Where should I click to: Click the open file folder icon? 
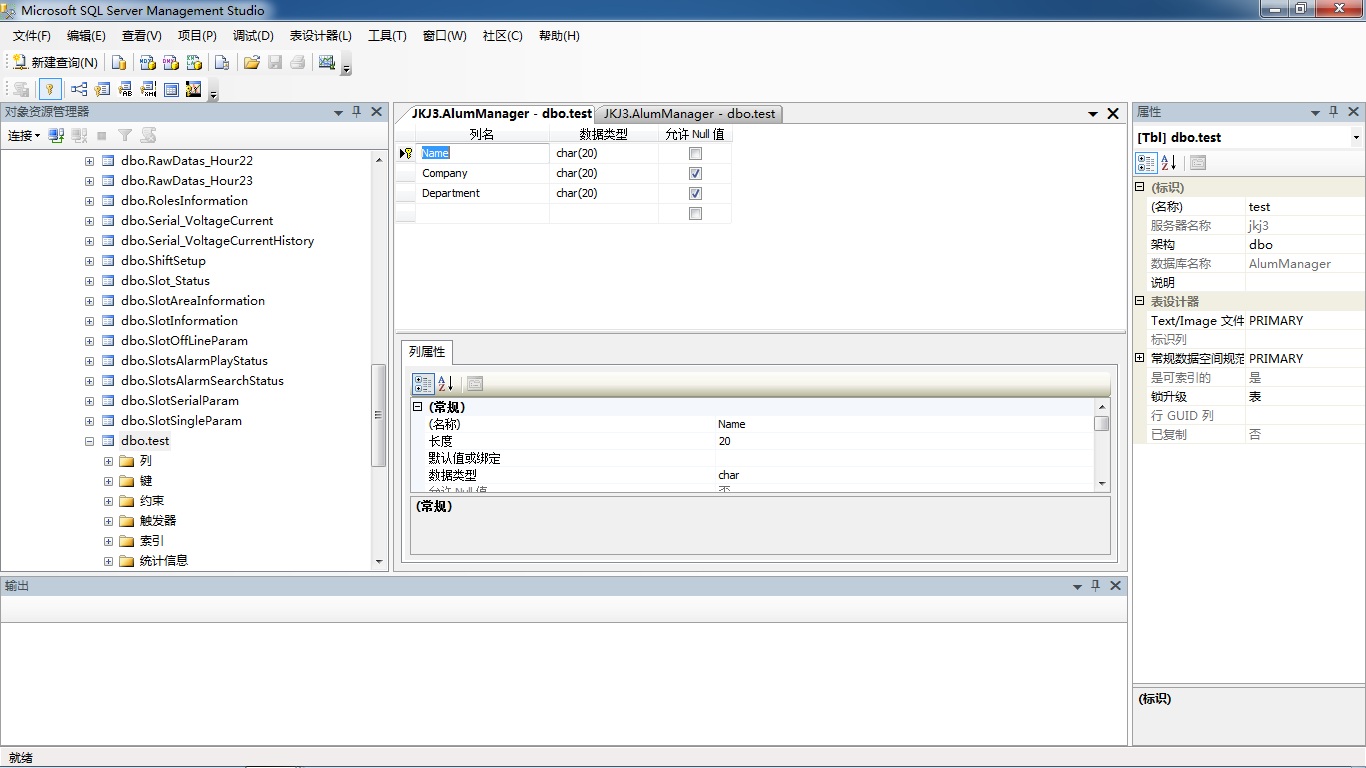pos(252,62)
